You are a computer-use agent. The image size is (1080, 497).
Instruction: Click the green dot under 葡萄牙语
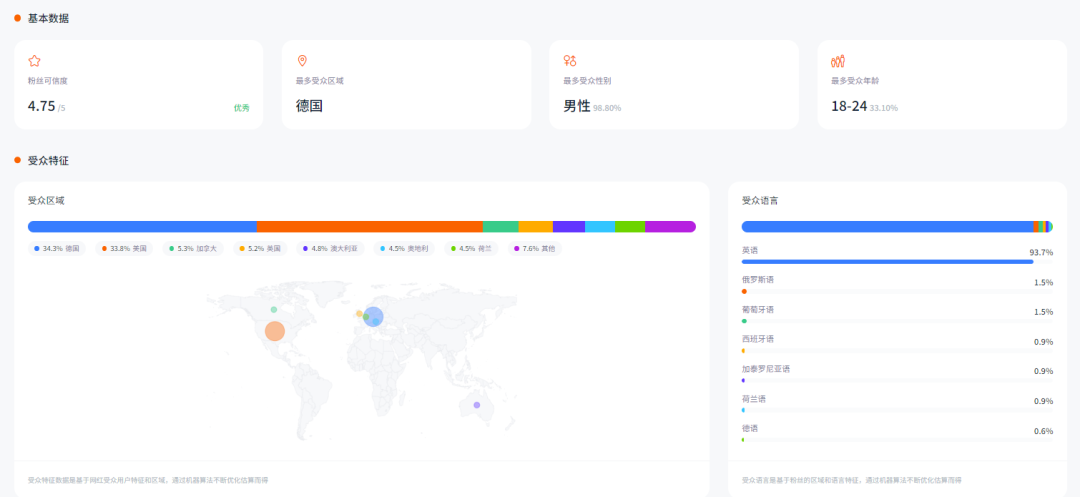[744, 321]
